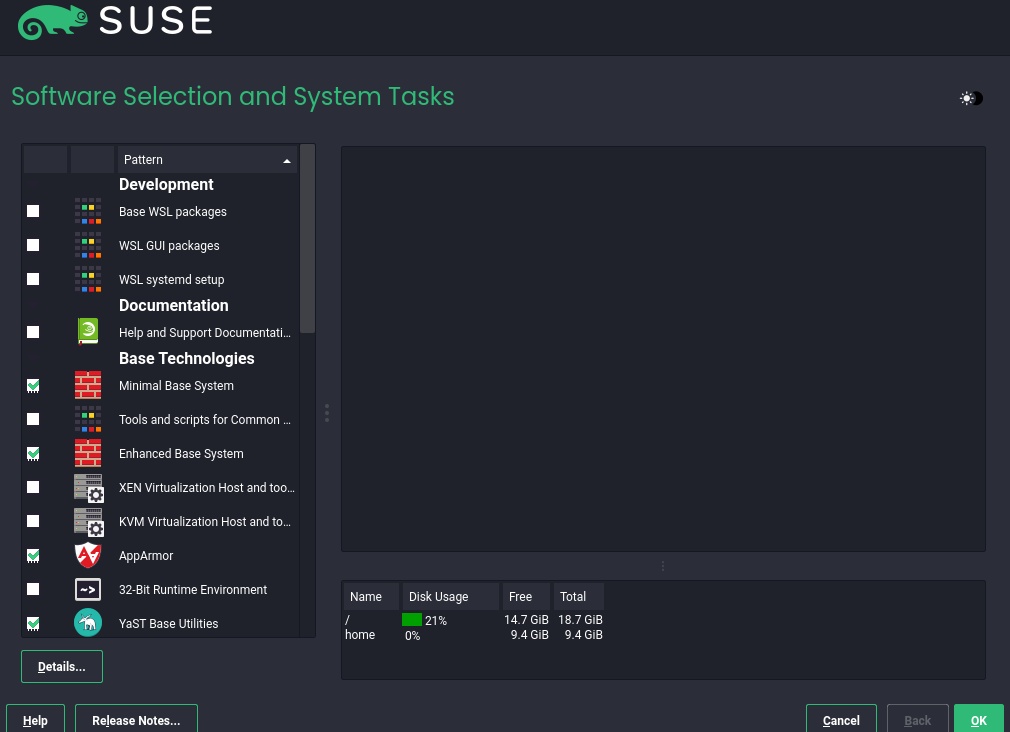Check Tools and scripts for Common checkbox
The height and width of the screenshot is (732, 1010).
point(33,419)
